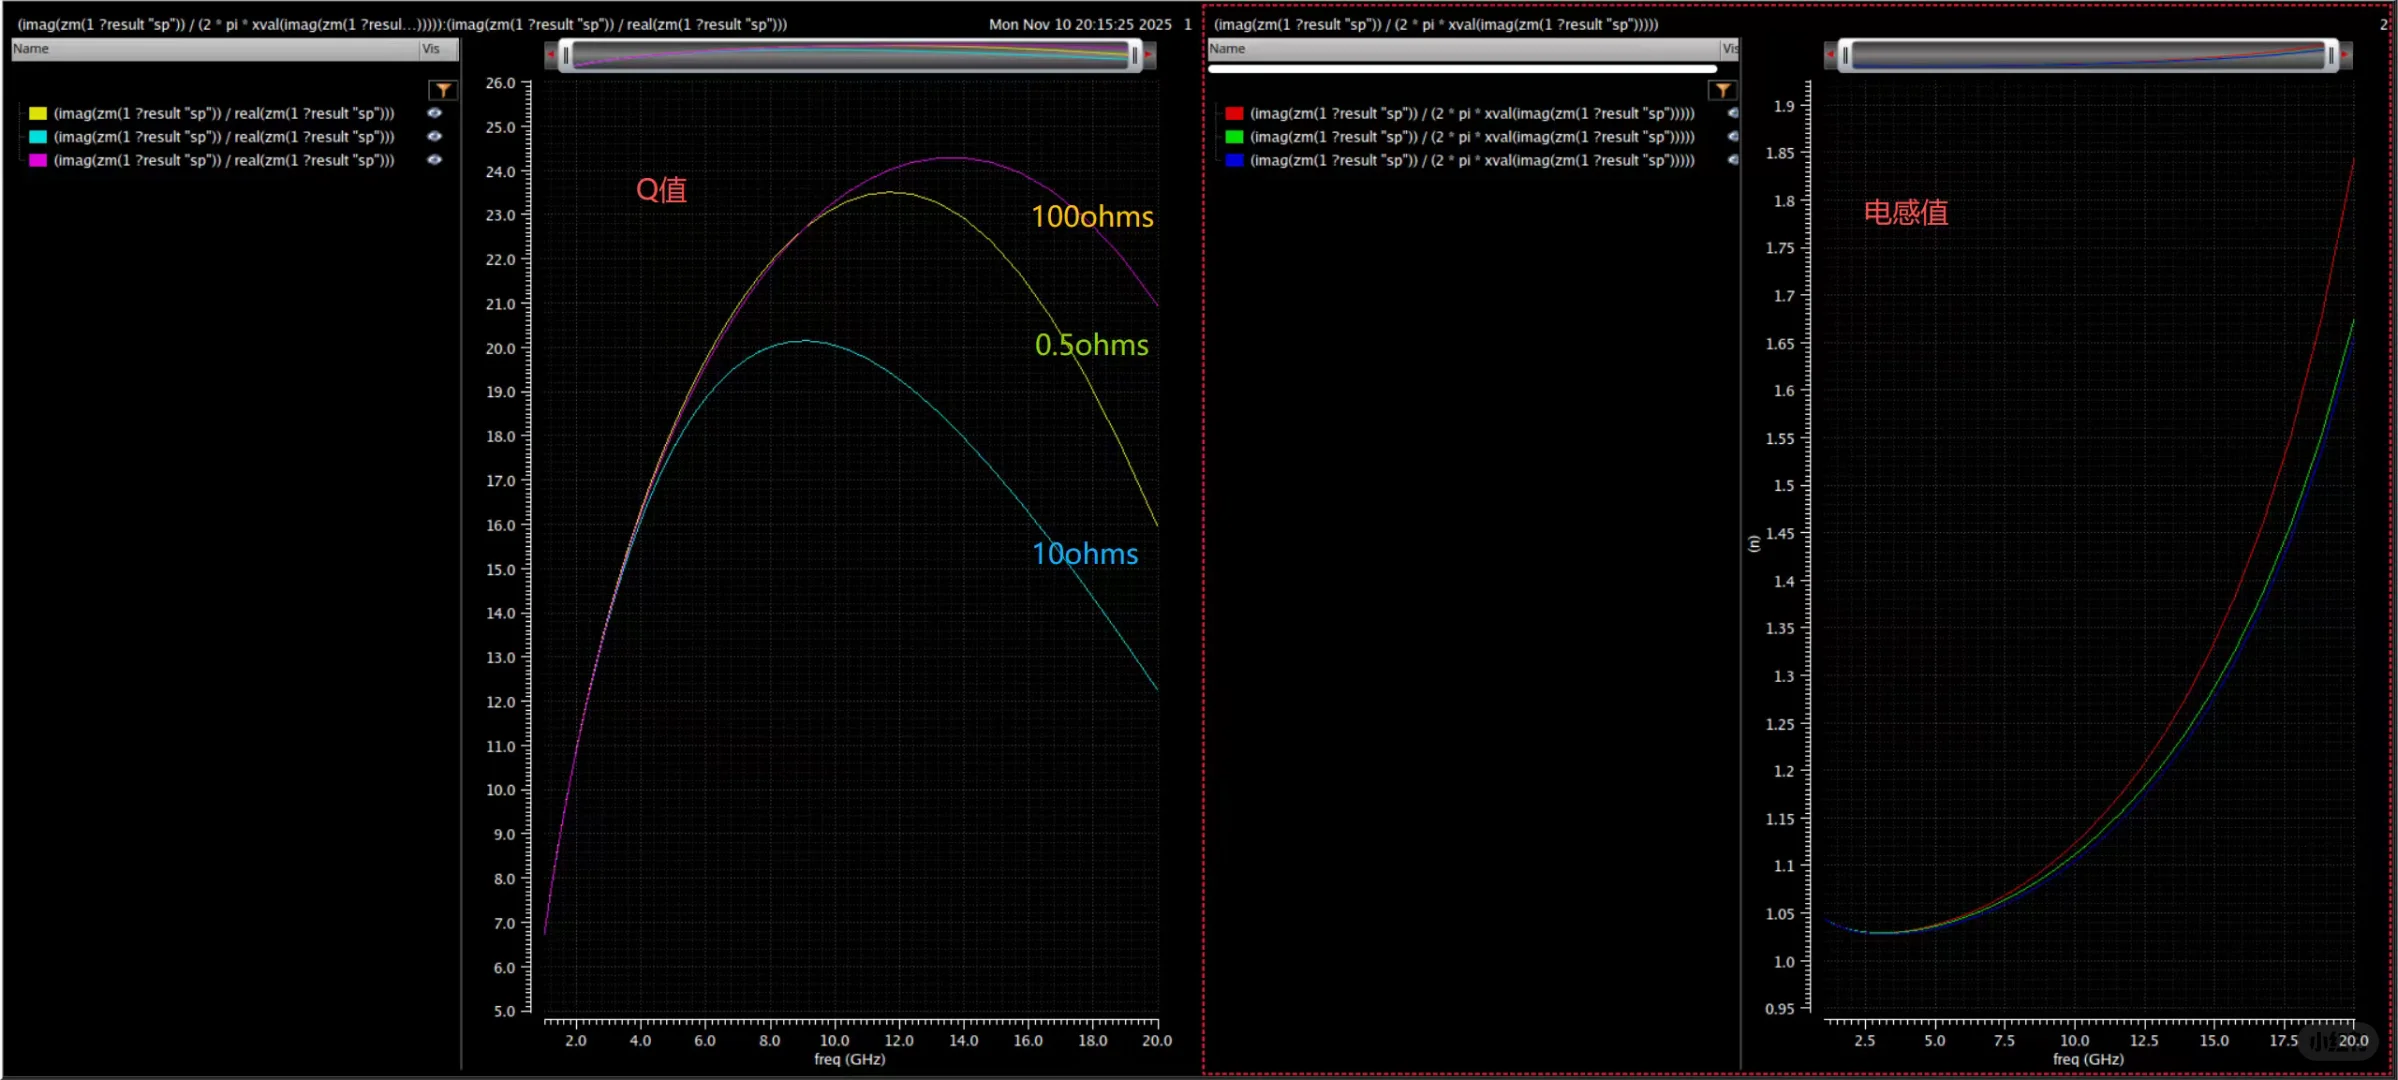Click the filter icon in left trace legend

[x=443, y=90]
